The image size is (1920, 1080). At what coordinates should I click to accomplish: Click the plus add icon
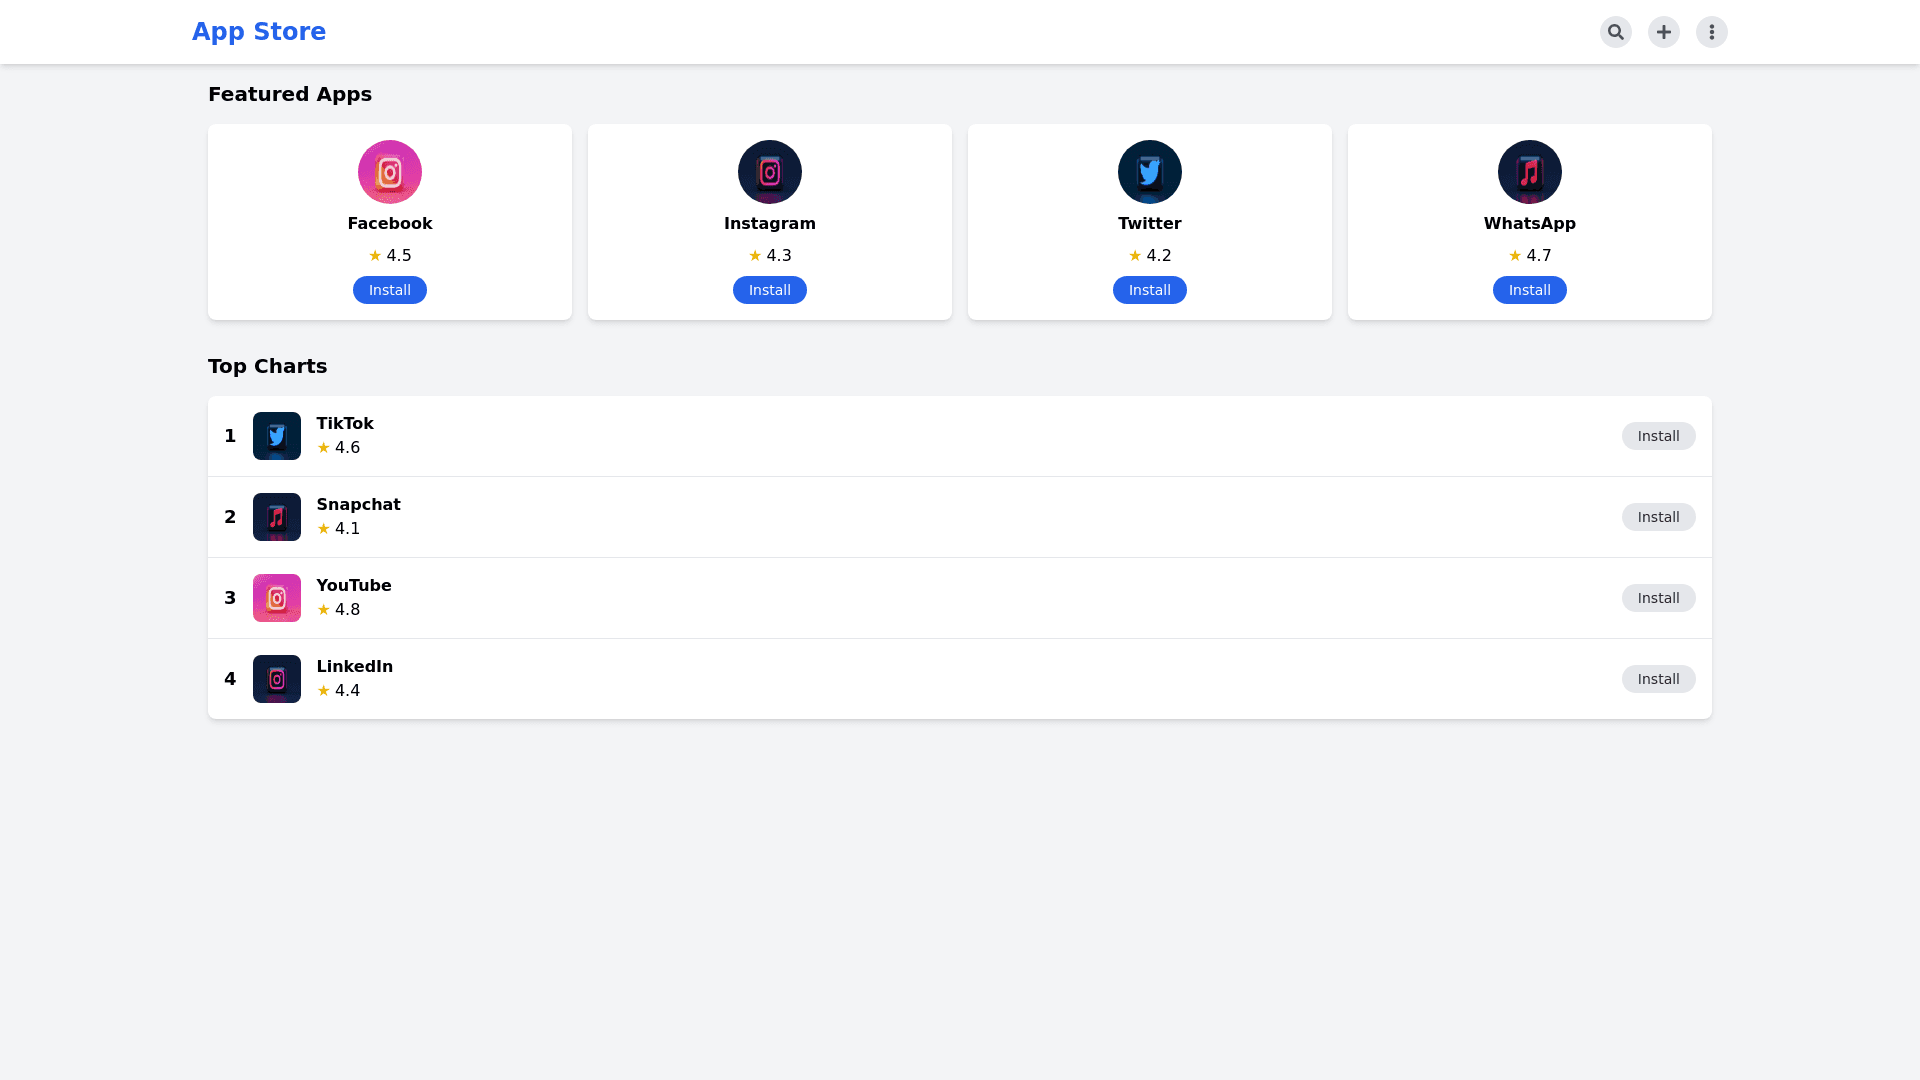pos(1663,32)
